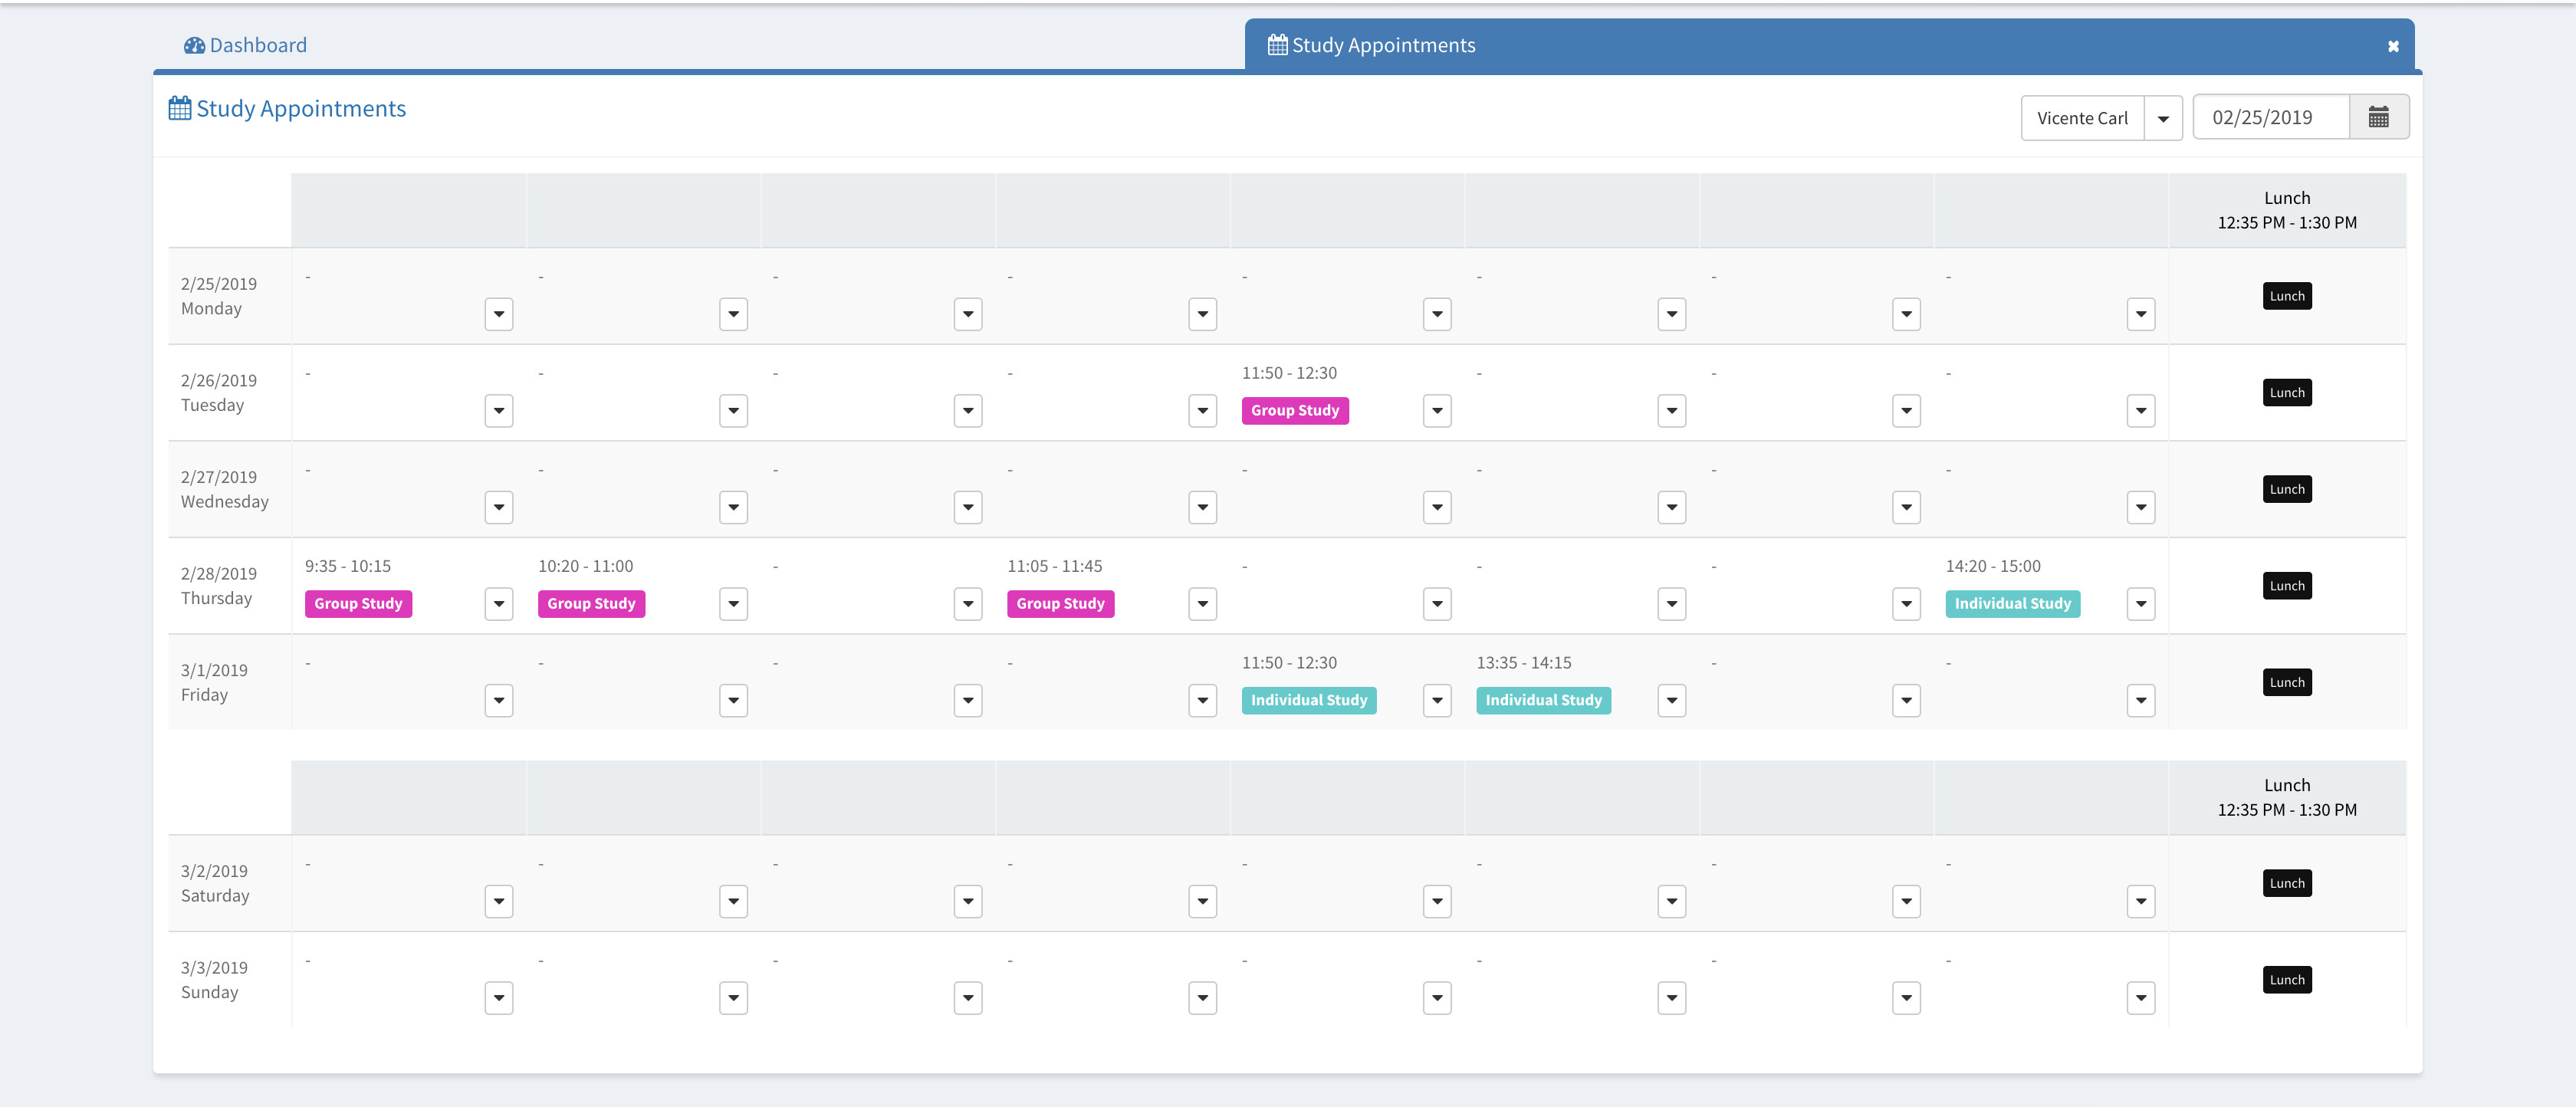
Task: Click the 02/25/2019 date input
Action: [2270, 118]
